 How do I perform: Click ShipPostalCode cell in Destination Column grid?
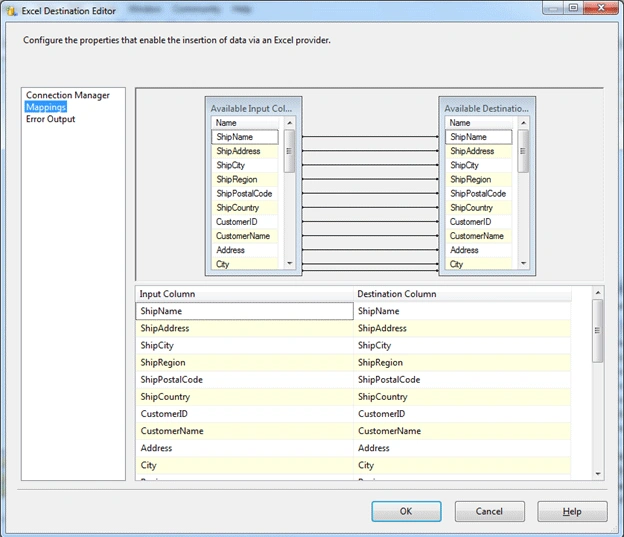point(462,380)
